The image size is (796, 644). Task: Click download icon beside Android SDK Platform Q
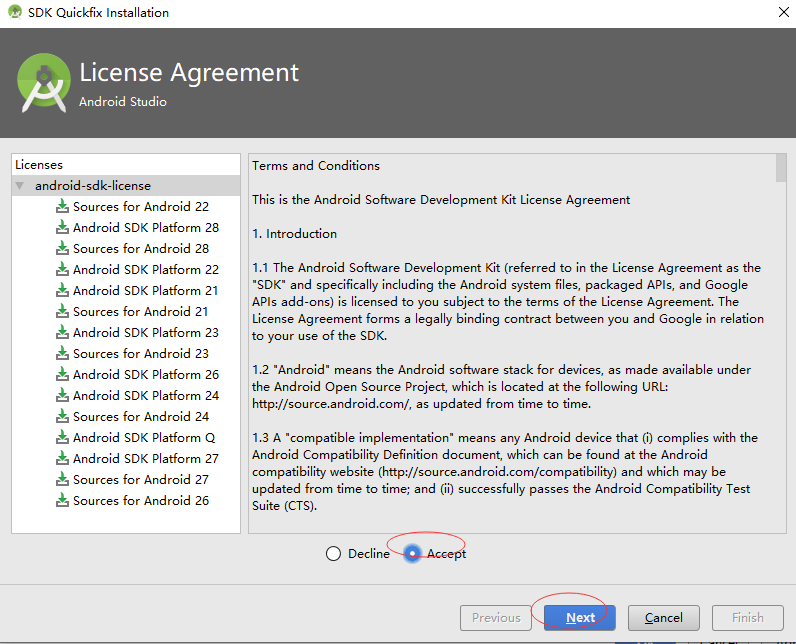[62, 437]
